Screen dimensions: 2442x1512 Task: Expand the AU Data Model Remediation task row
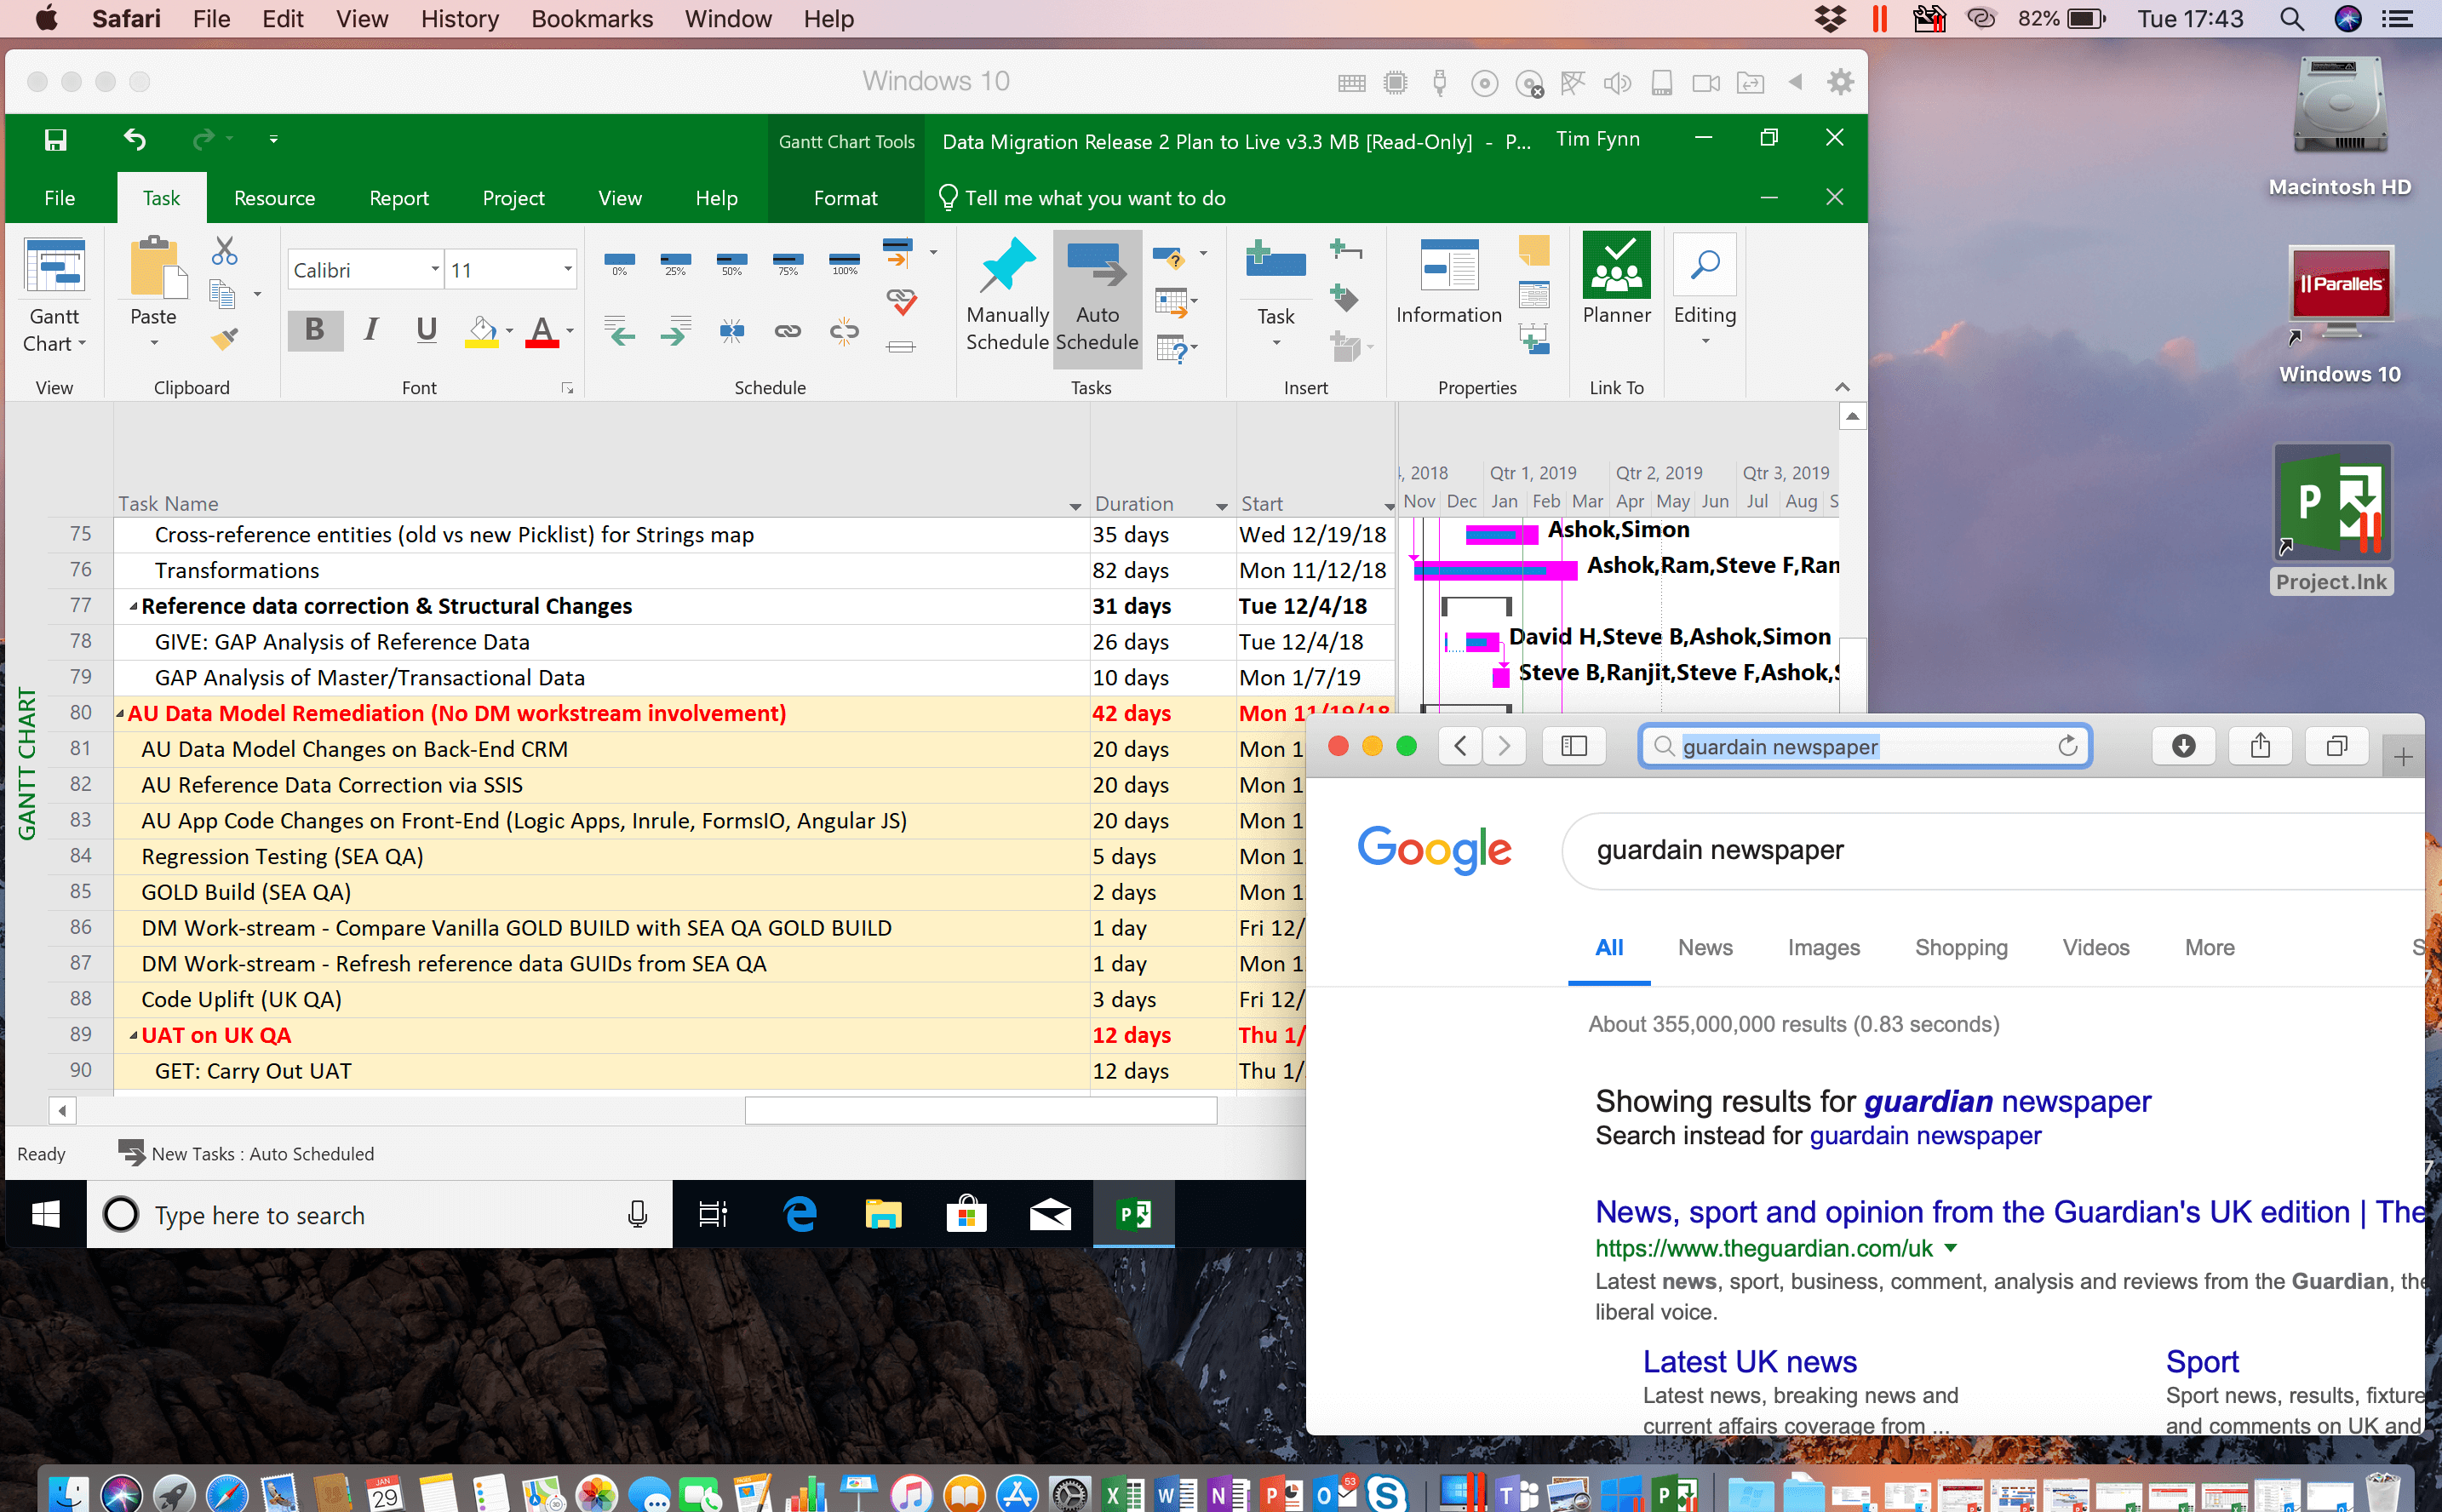(x=120, y=713)
